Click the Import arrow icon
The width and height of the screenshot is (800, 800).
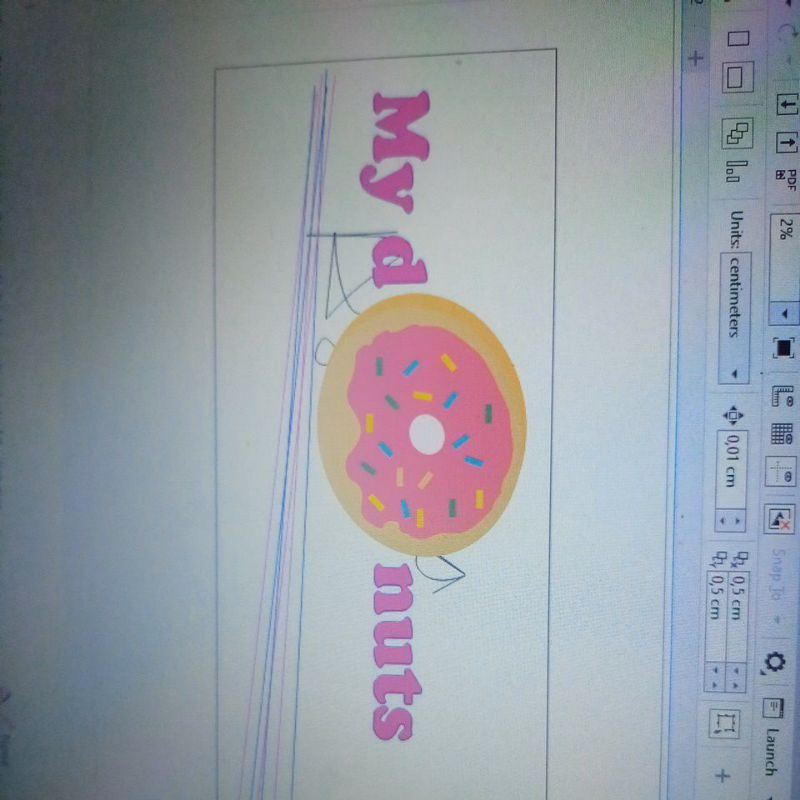coord(788,103)
